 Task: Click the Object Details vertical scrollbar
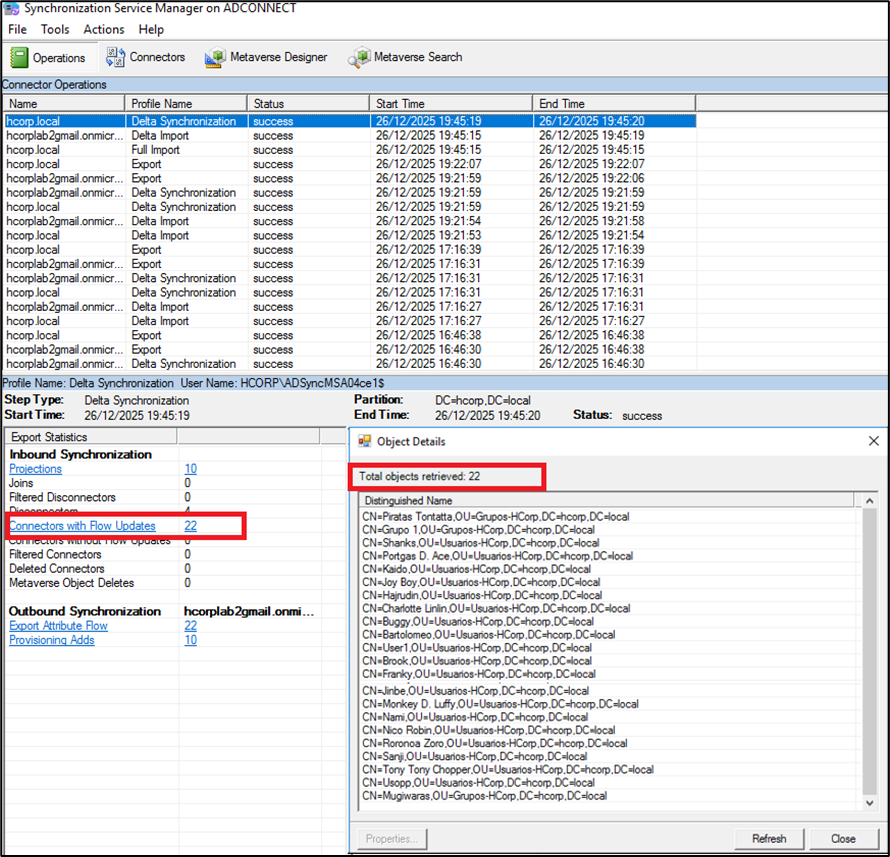[x=868, y=650]
